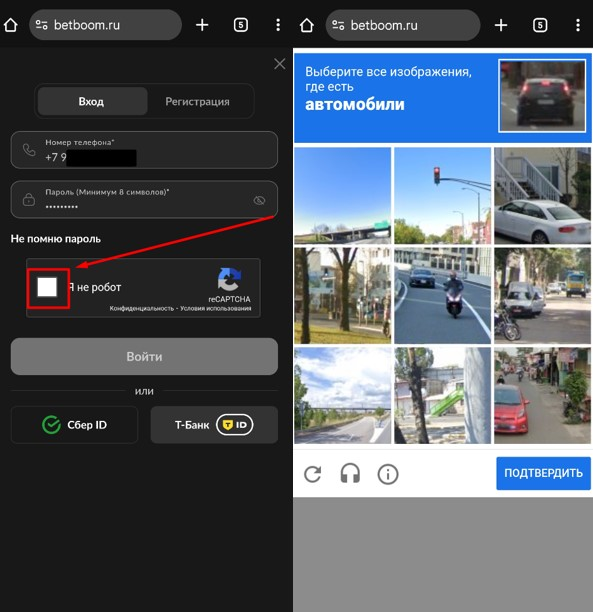Close the login dialog with X

(x=280, y=64)
